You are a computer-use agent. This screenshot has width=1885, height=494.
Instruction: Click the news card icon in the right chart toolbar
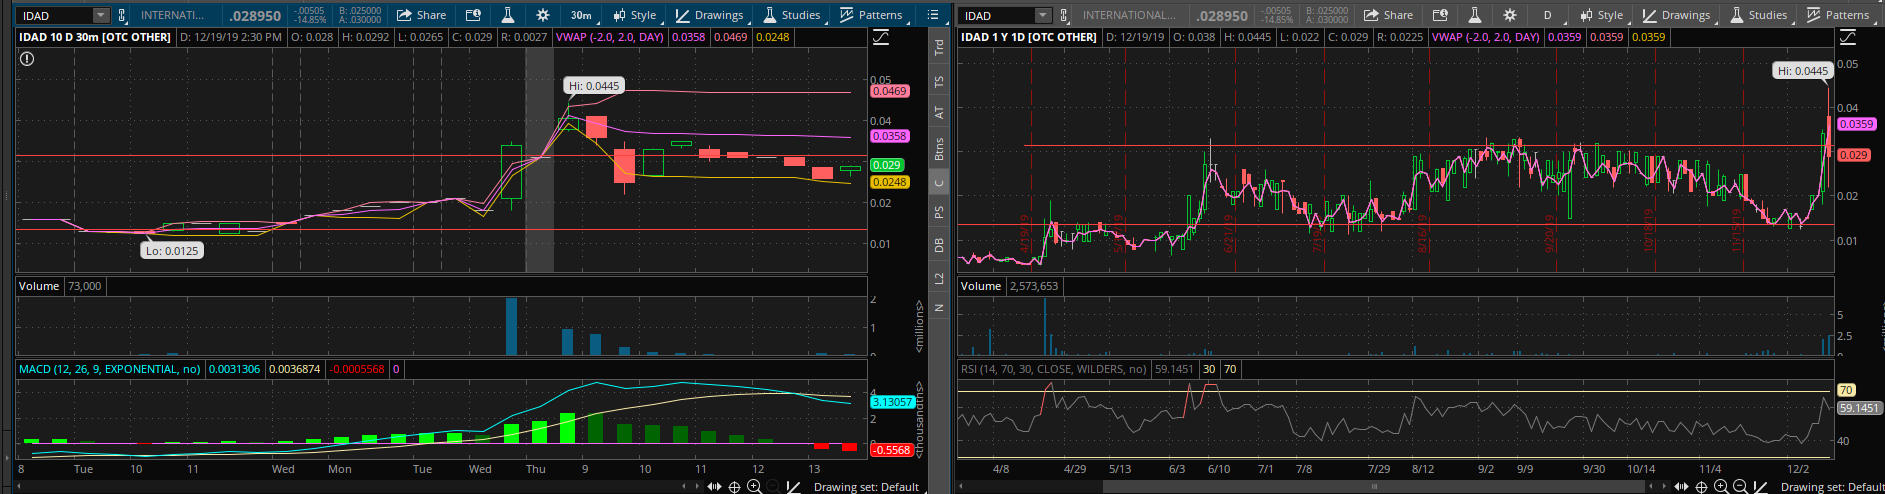(x=1440, y=15)
